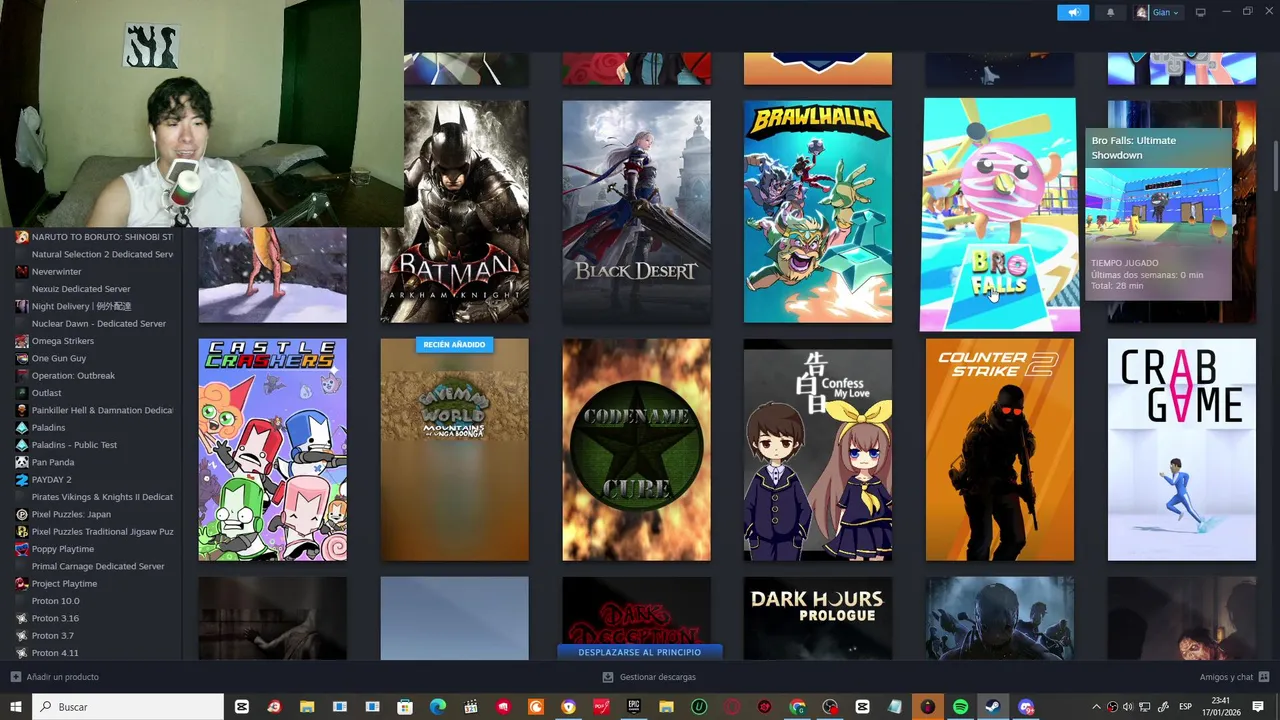This screenshot has width=1280, height=720.
Task: Click the Outlast icon in the sidebar
Action: pos(22,393)
